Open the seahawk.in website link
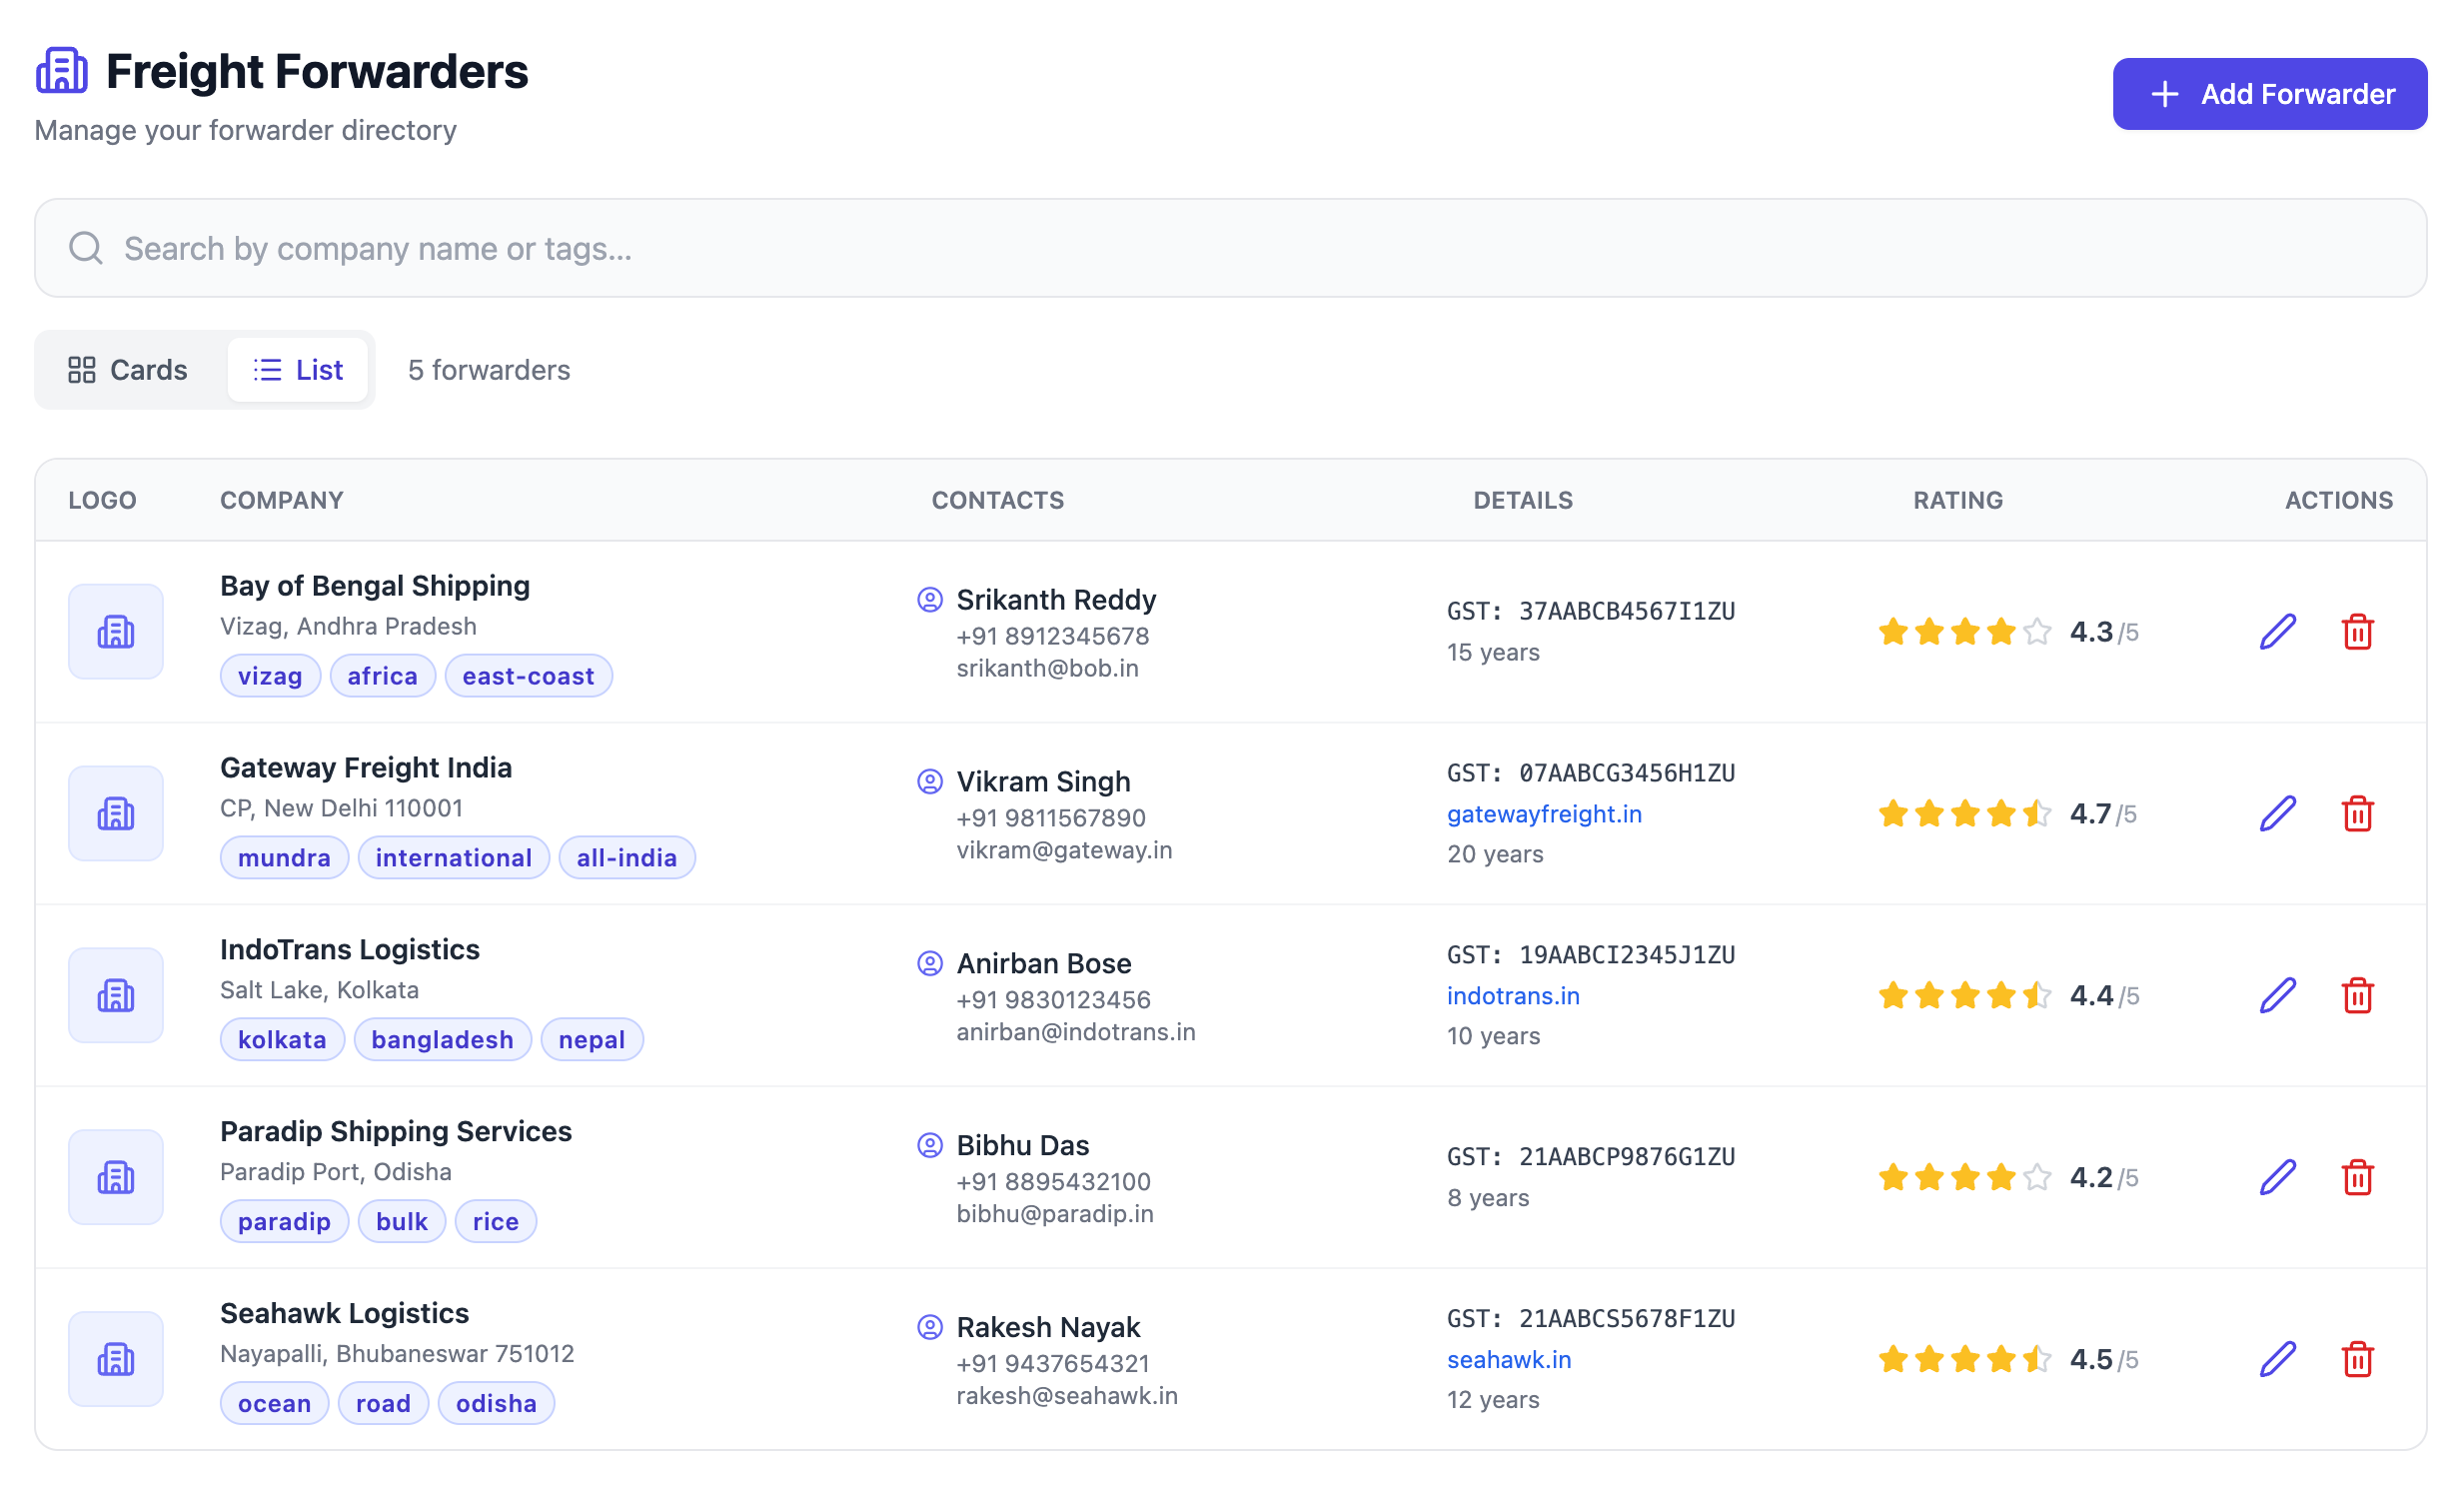Image resolution: width=2464 pixels, height=1488 pixels. [x=1508, y=1359]
